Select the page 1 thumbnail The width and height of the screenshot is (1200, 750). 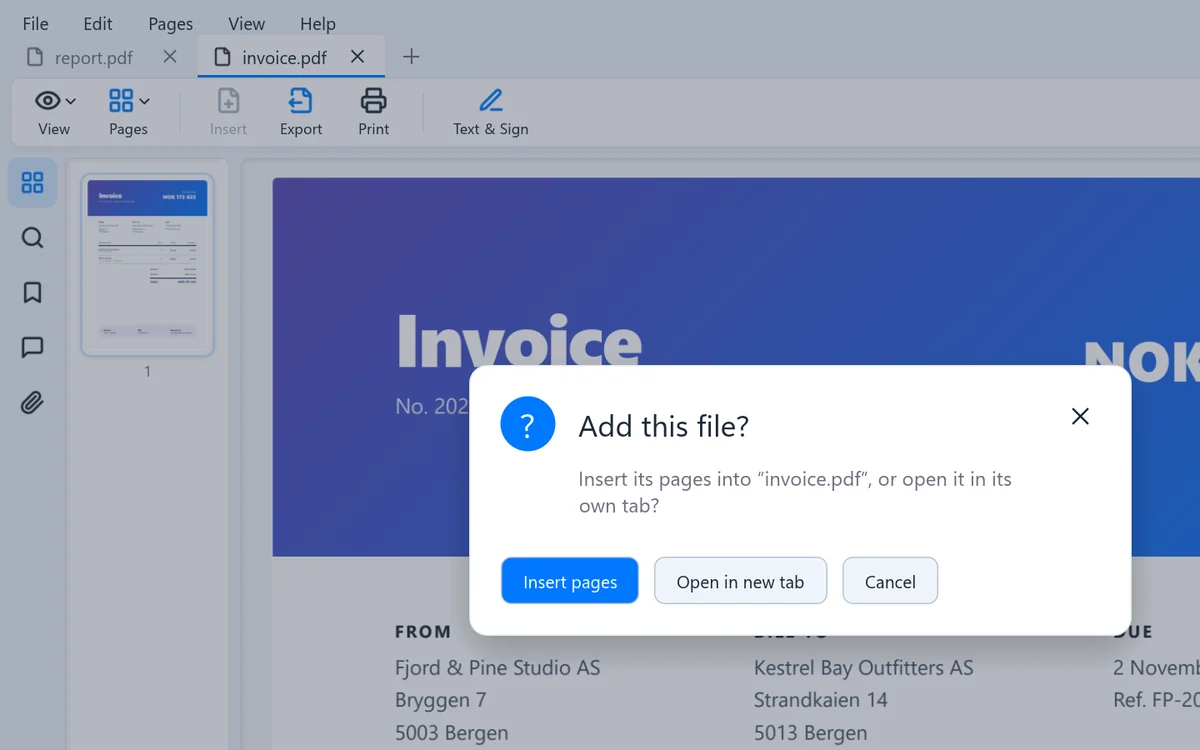point(147,265)
